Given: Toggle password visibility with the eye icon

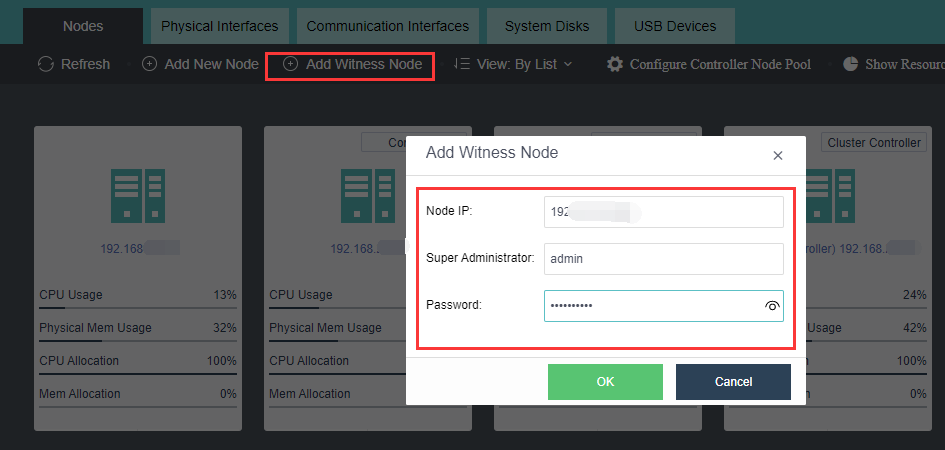Looking at the screenshot, I should (771, 307).
